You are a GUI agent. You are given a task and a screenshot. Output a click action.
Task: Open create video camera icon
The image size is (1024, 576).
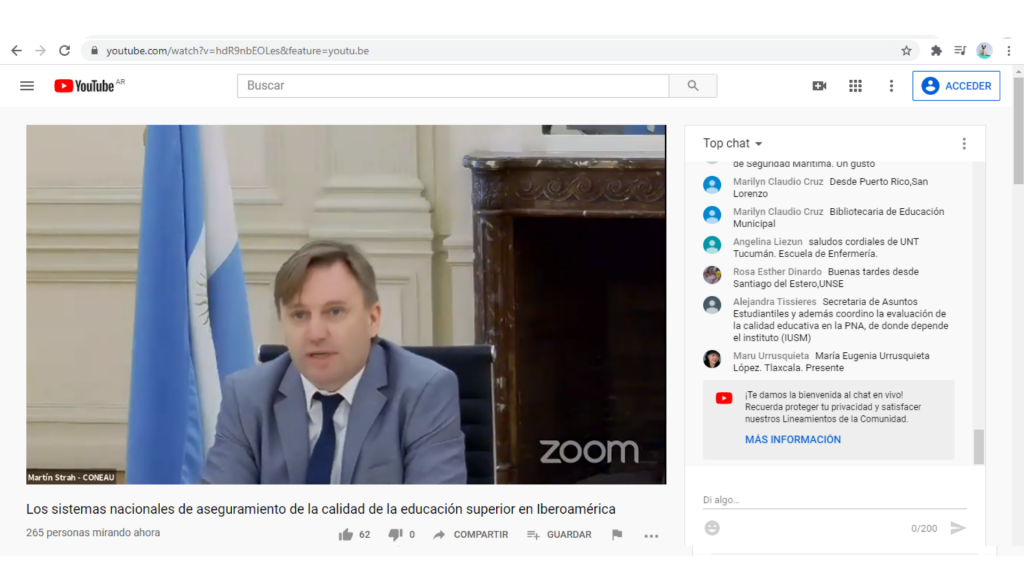819,86
